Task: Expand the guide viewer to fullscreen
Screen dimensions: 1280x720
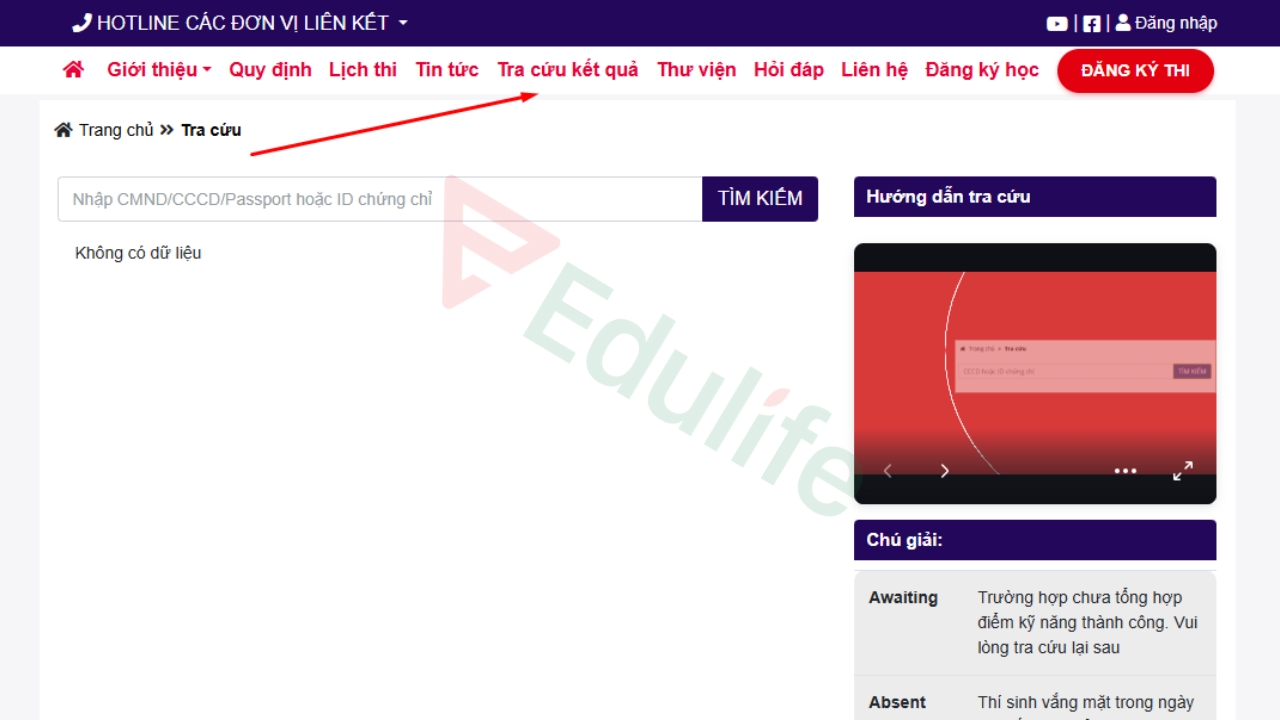Action: pos(1183,471)
